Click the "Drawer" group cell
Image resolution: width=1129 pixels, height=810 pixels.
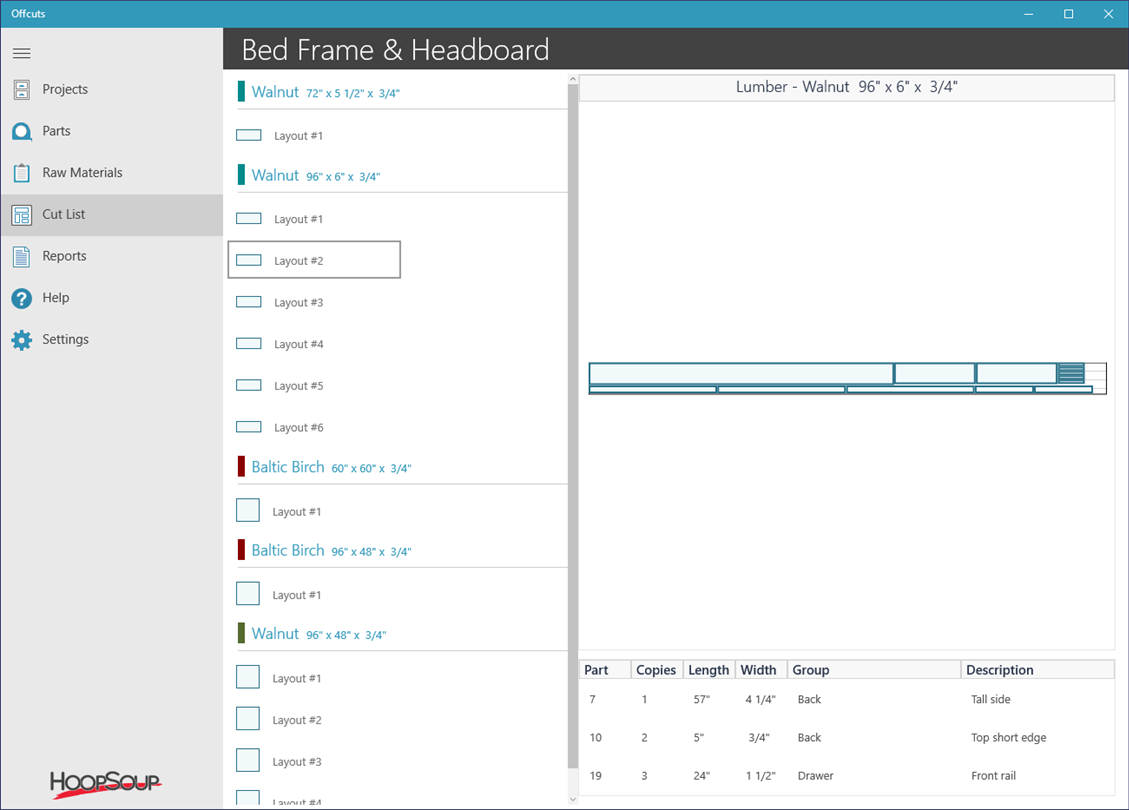pyautogui.click(x=815, y=775)
